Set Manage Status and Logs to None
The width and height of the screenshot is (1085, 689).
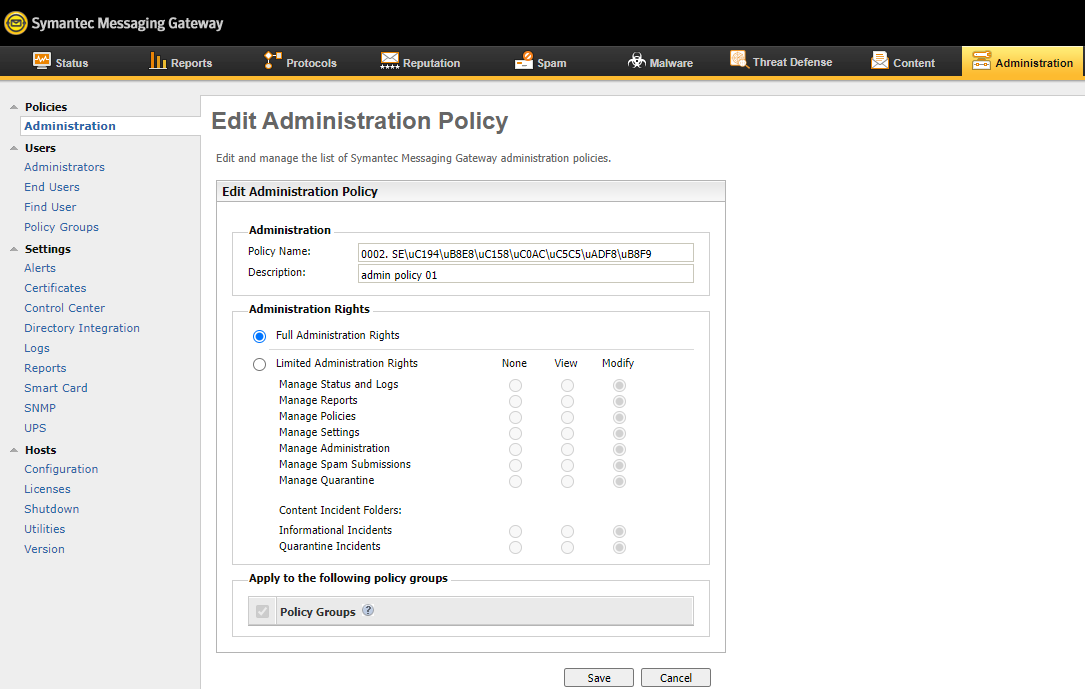pos(516,385)
